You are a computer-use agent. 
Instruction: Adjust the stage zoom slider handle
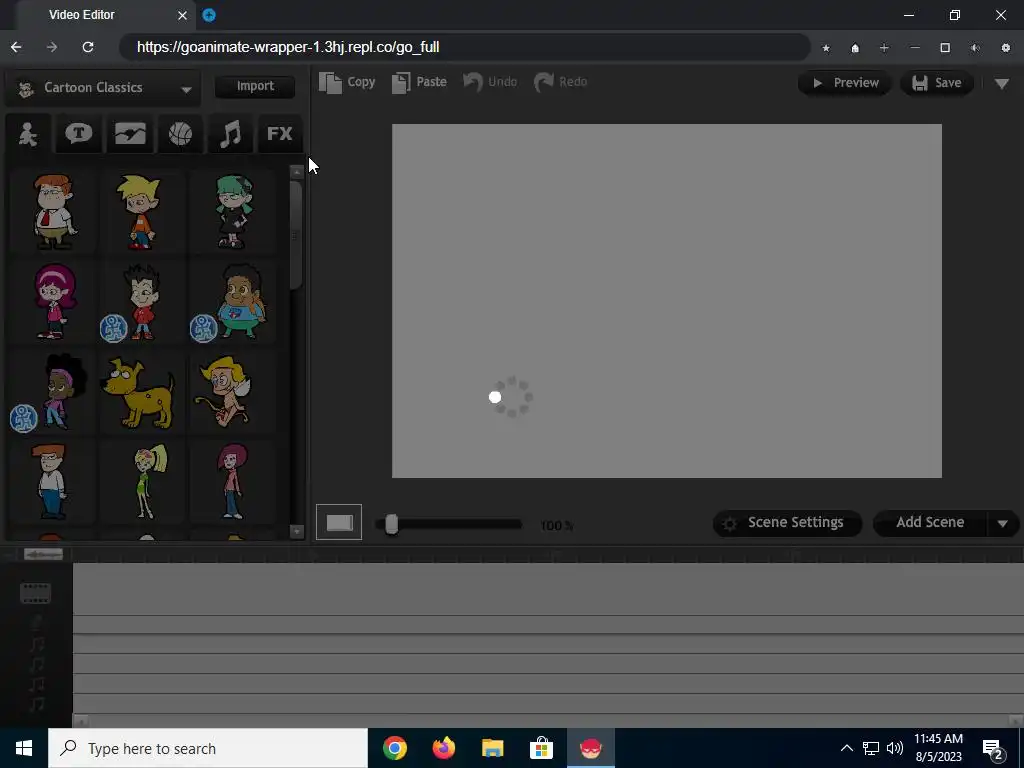click(x=391, y=524)
